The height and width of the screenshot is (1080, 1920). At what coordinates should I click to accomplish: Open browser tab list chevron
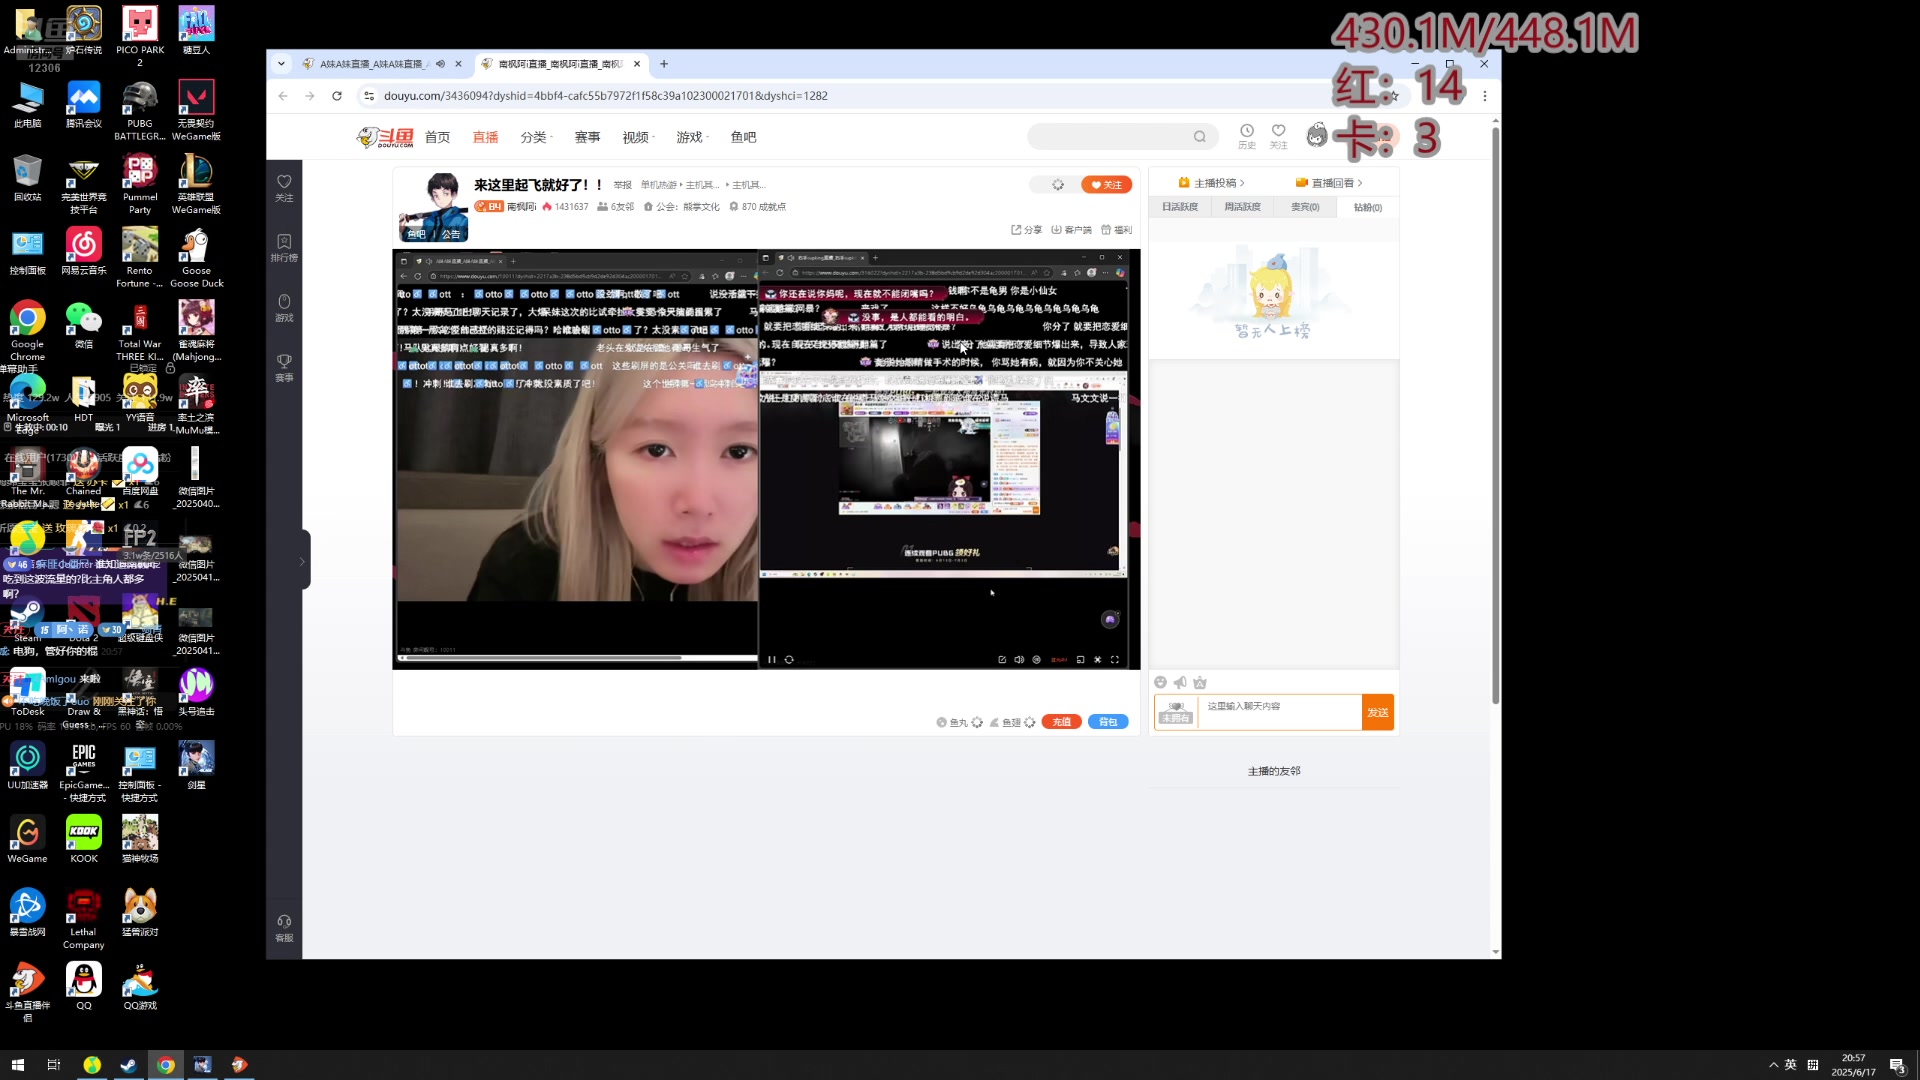click(x=281, y=64)
